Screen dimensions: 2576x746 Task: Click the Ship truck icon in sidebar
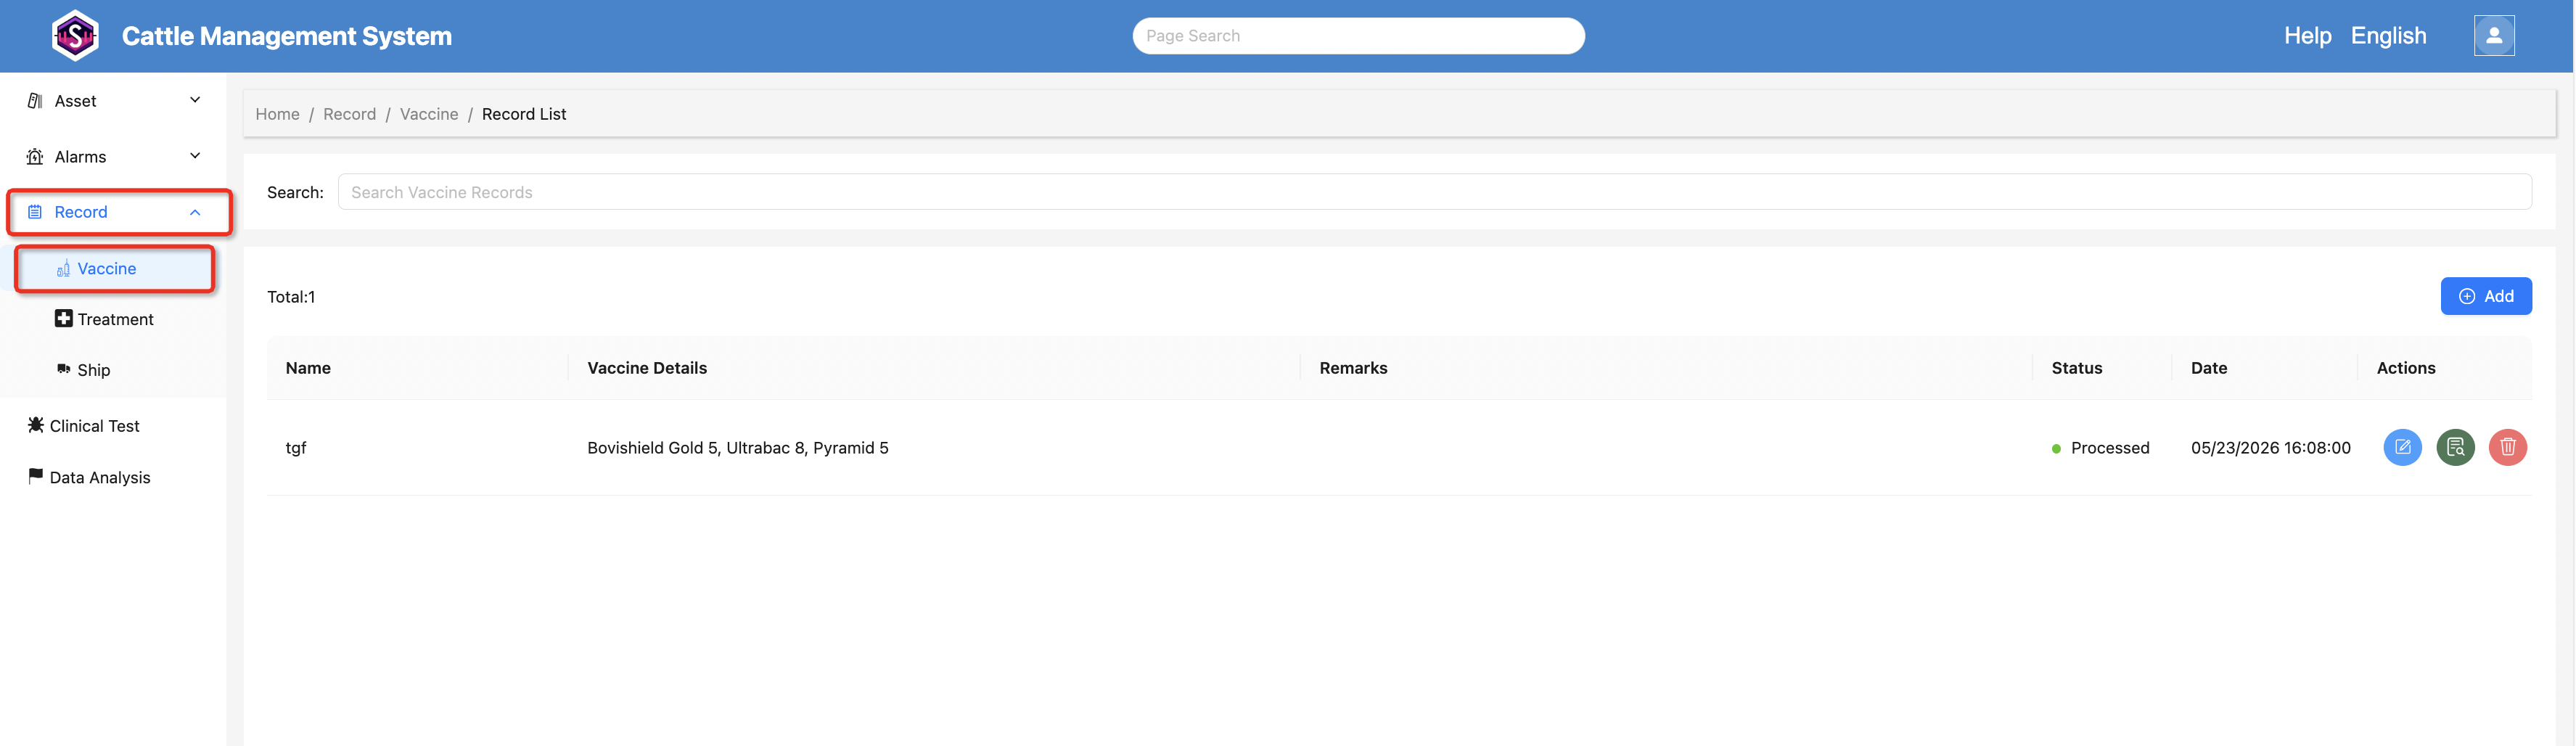click(x=63, y=369)
